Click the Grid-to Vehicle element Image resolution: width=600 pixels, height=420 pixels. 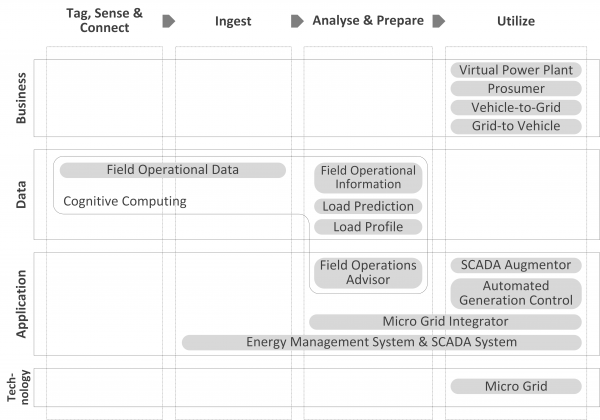pos(515,126)
